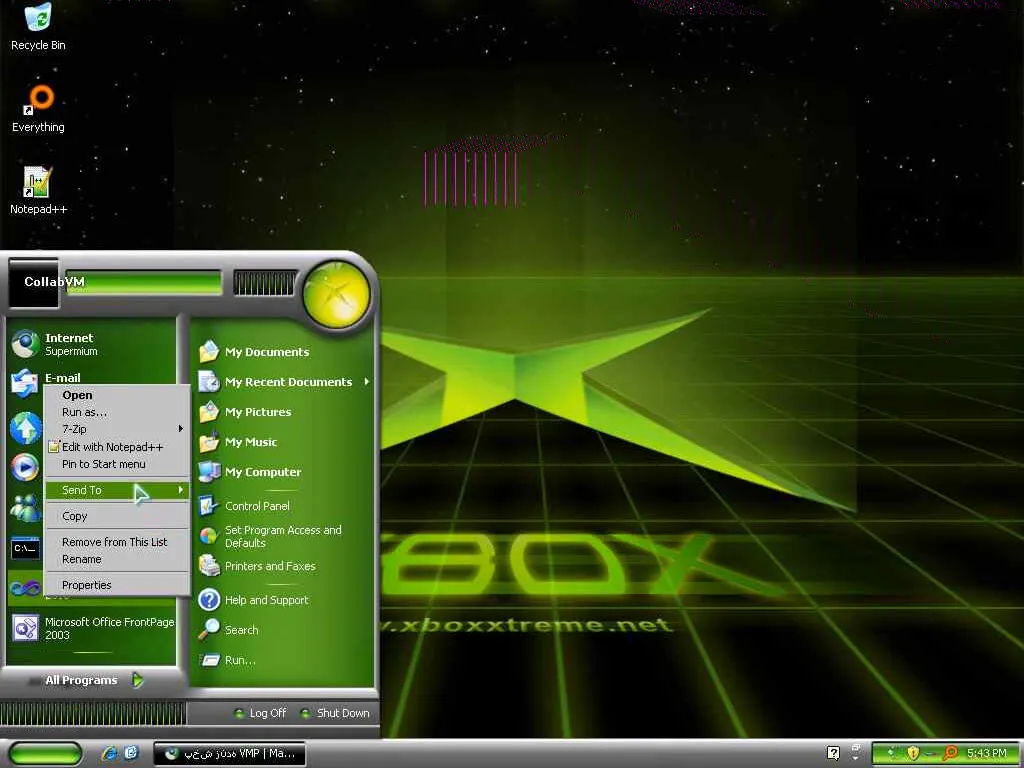Viewport: 1024px width, 768px height.
Task: Open the MSN Messenger people icon
Action: click(25, 507)
